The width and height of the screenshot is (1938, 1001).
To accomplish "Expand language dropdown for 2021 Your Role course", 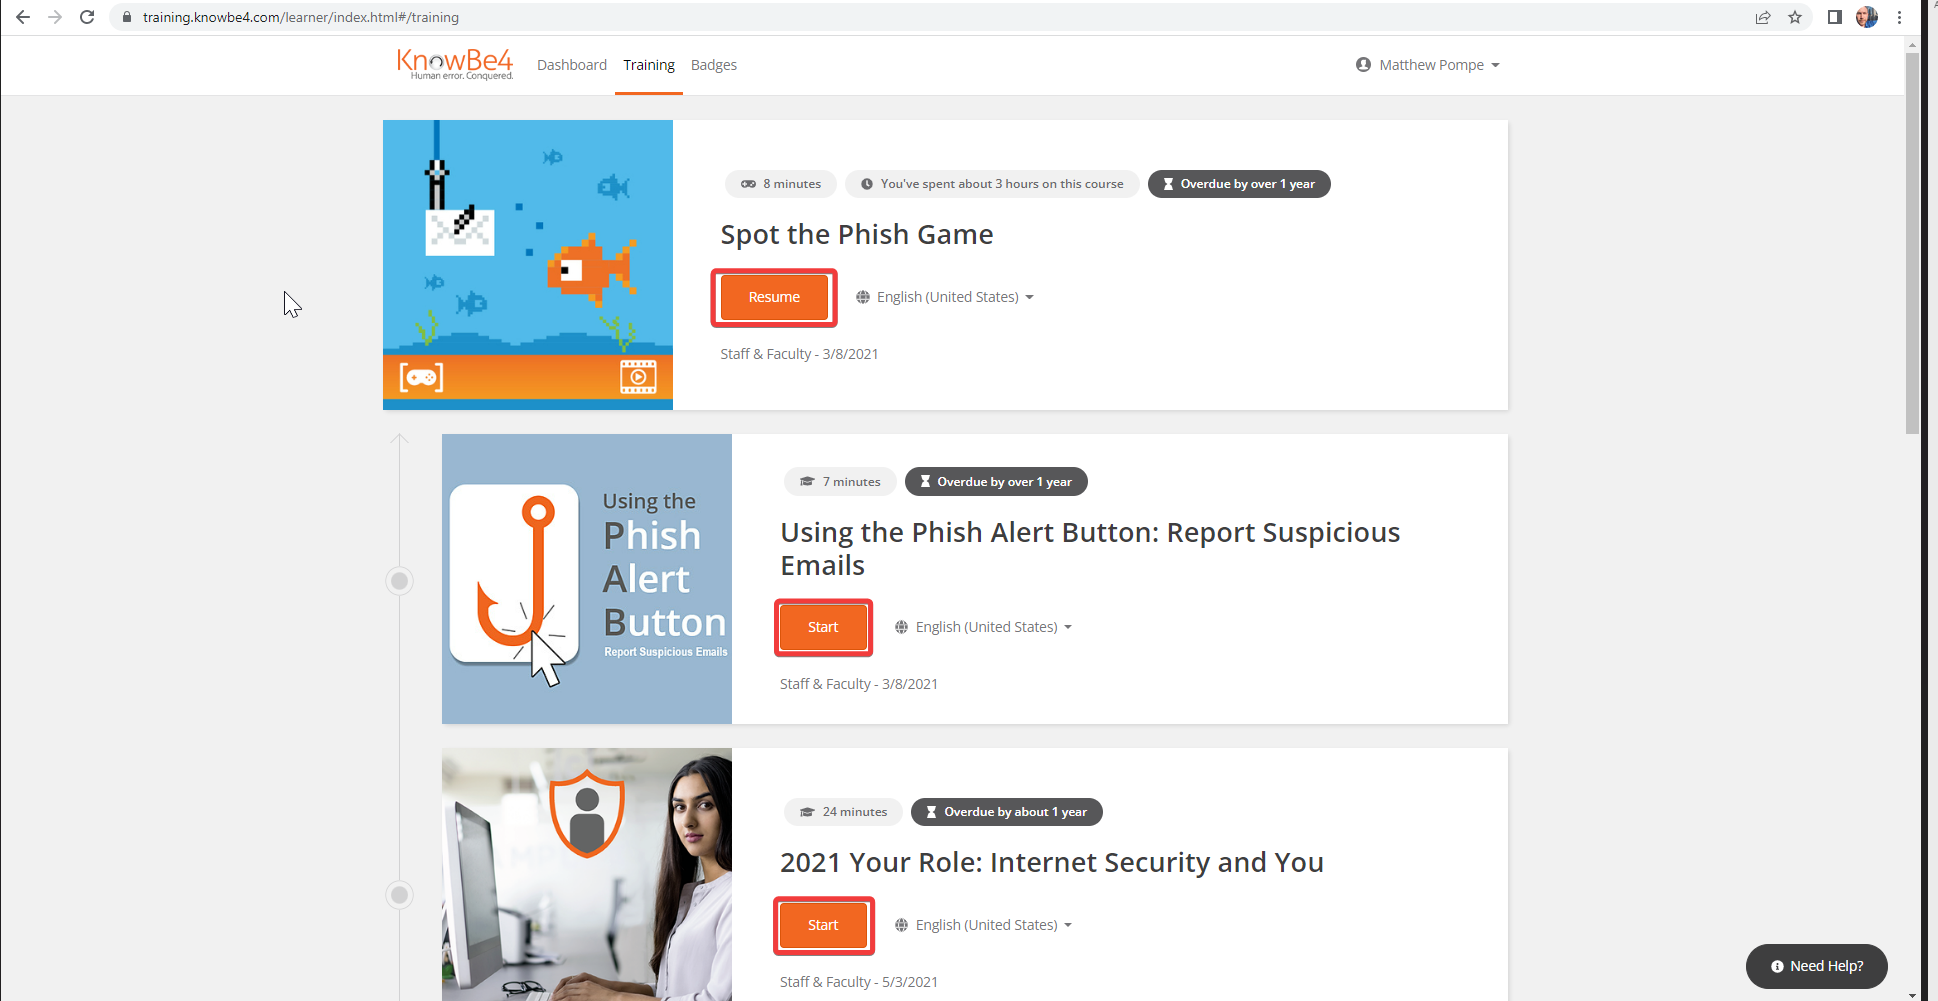I will tap(984, 925).
